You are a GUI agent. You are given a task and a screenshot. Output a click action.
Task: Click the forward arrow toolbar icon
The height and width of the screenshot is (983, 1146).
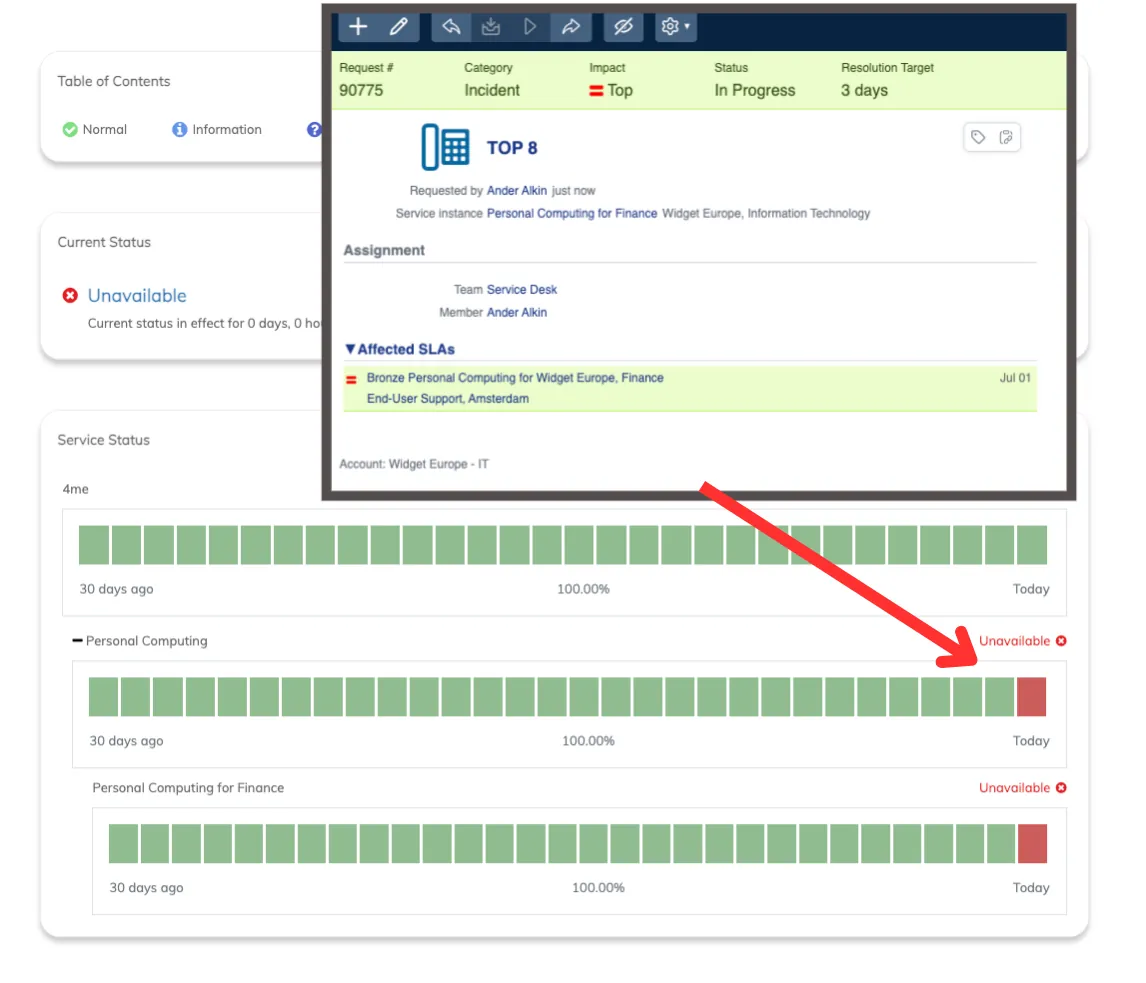click(571, 27)
